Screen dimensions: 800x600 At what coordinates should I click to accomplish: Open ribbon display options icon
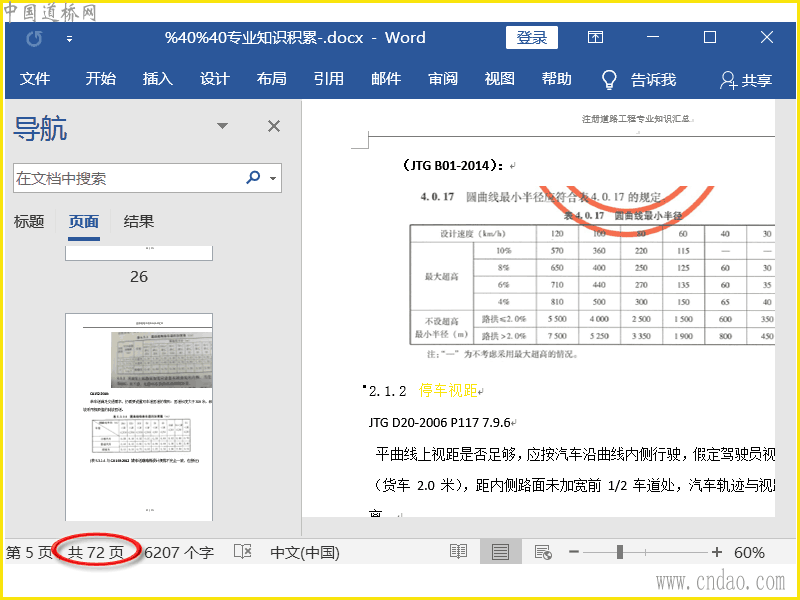595,37
